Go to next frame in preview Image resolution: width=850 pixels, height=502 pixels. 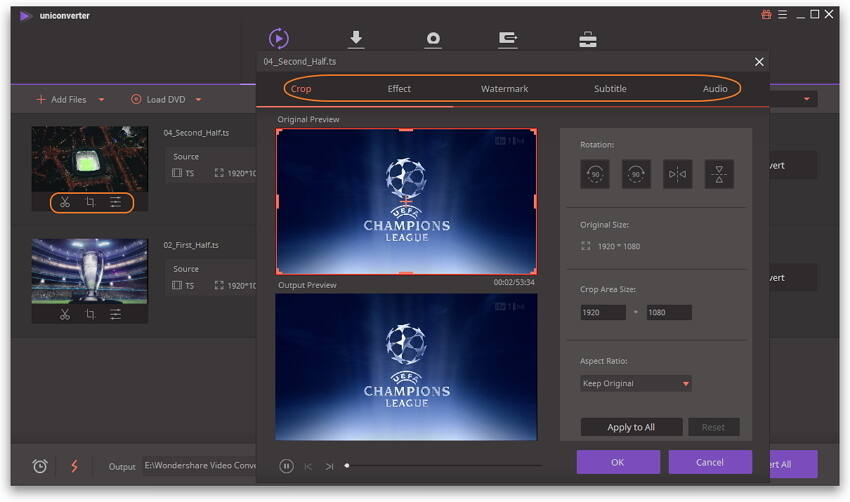pos(329,467)
